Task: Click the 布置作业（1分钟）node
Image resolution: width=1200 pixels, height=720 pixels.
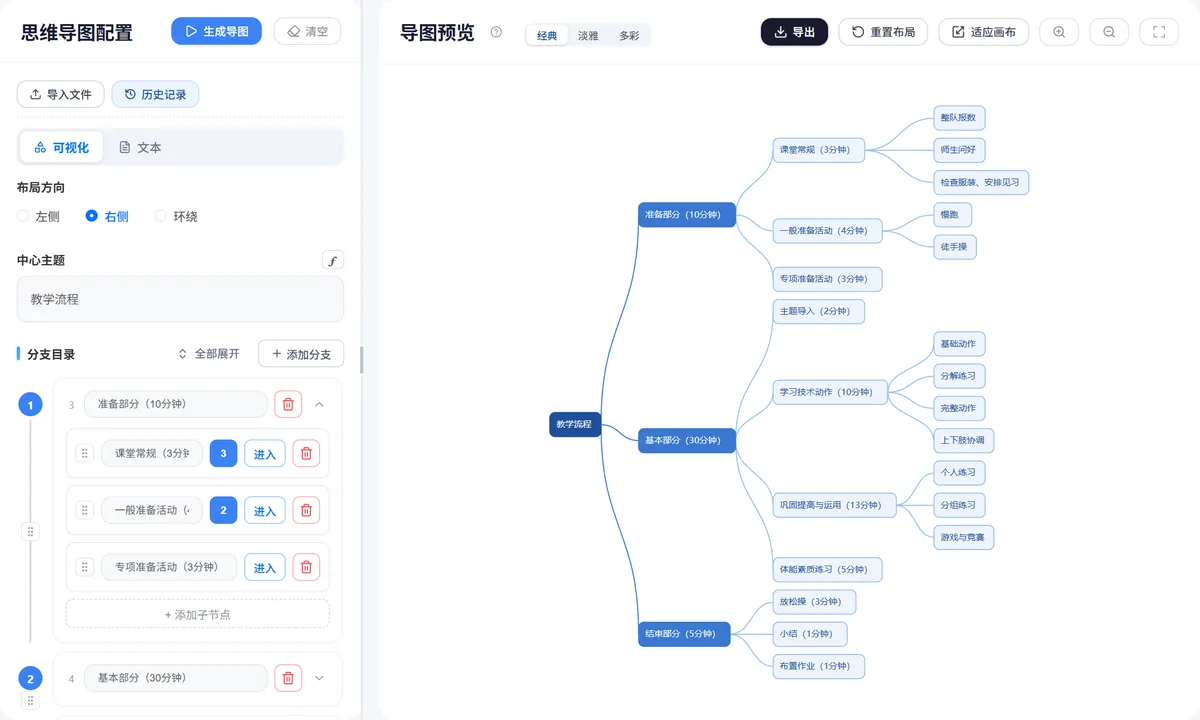Action: (x=818, y=666)
